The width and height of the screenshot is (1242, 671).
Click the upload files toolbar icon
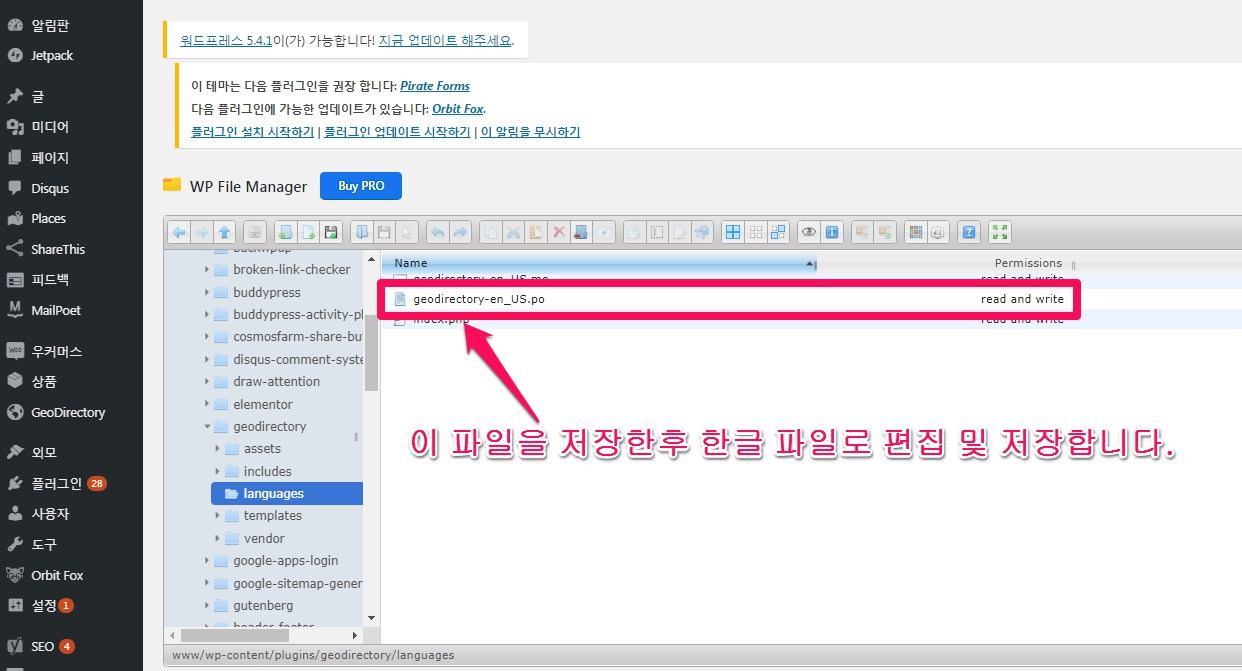point(331,232)
